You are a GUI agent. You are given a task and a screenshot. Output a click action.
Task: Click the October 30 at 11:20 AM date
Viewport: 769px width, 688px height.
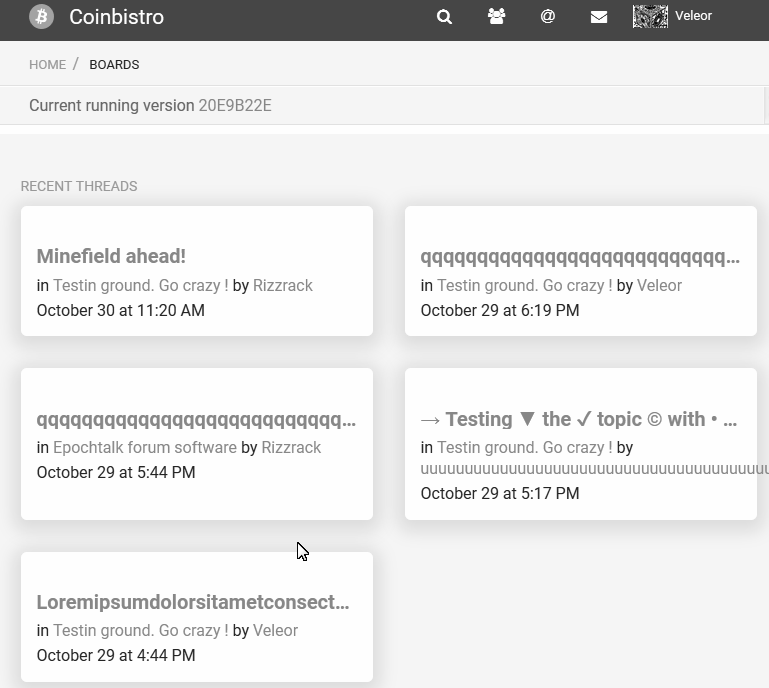(x=121, y=310)
